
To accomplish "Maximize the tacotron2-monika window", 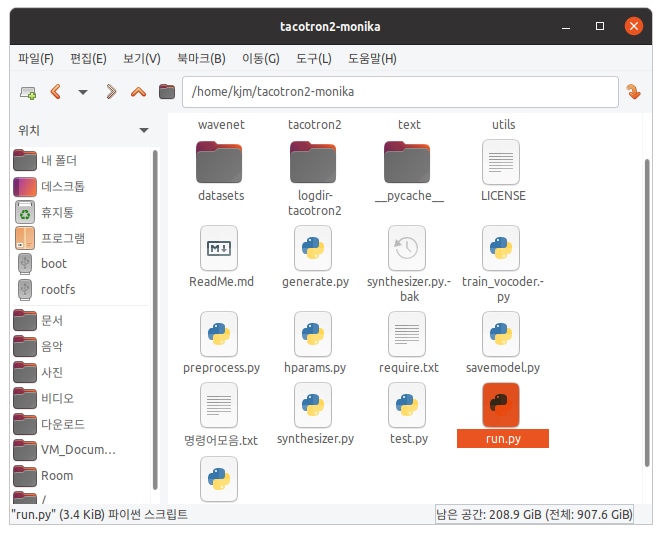I will [x=600, y=26].
